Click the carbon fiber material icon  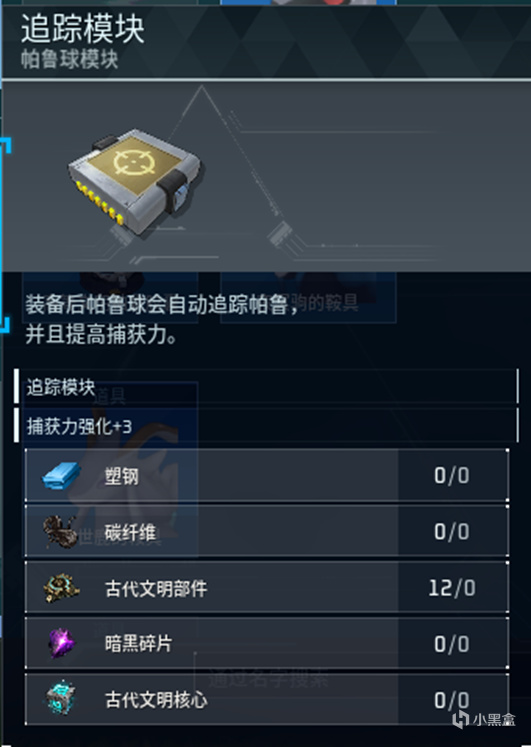coord(60,531)
